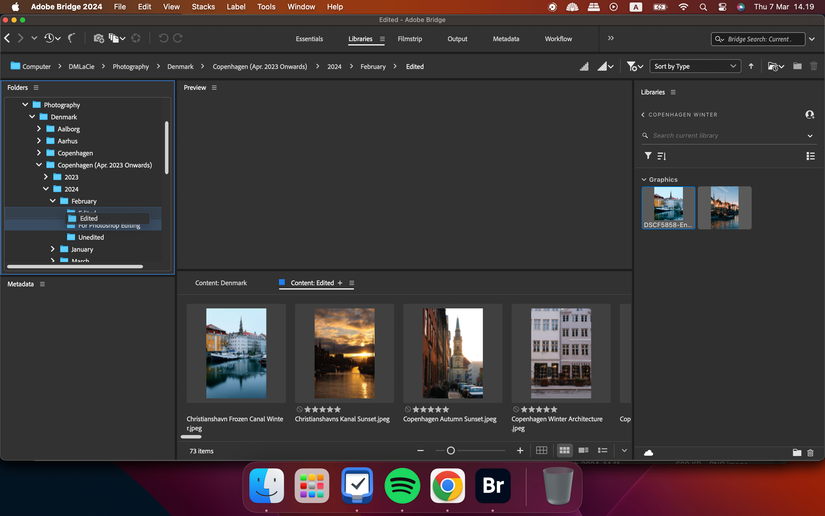Image resolution: width=825 pixels, height=516 pixels.
Task: Click the thumbnail size slider handle
Action: pos(451,451)
